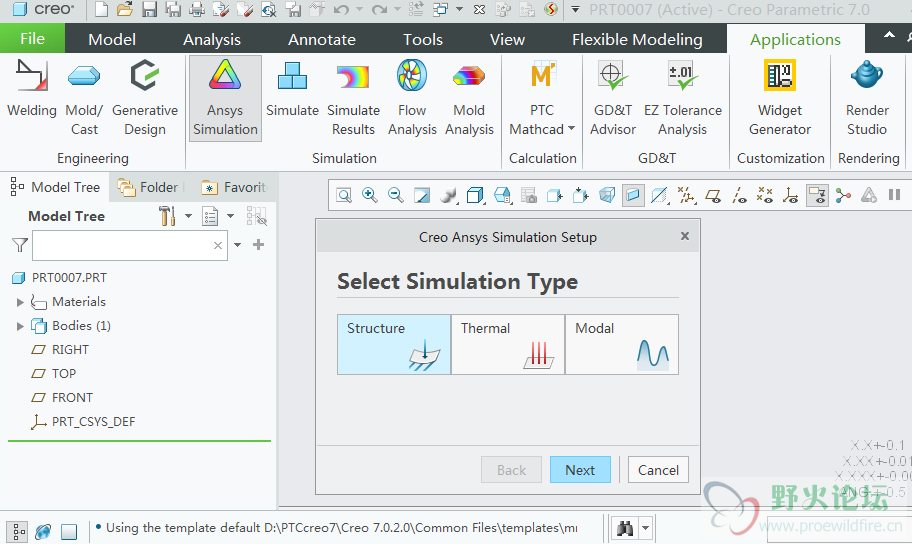Click the Repaint icon in graphics toolbar
Viewport: 912px width, 544px height.
click(x=422, y=195)
